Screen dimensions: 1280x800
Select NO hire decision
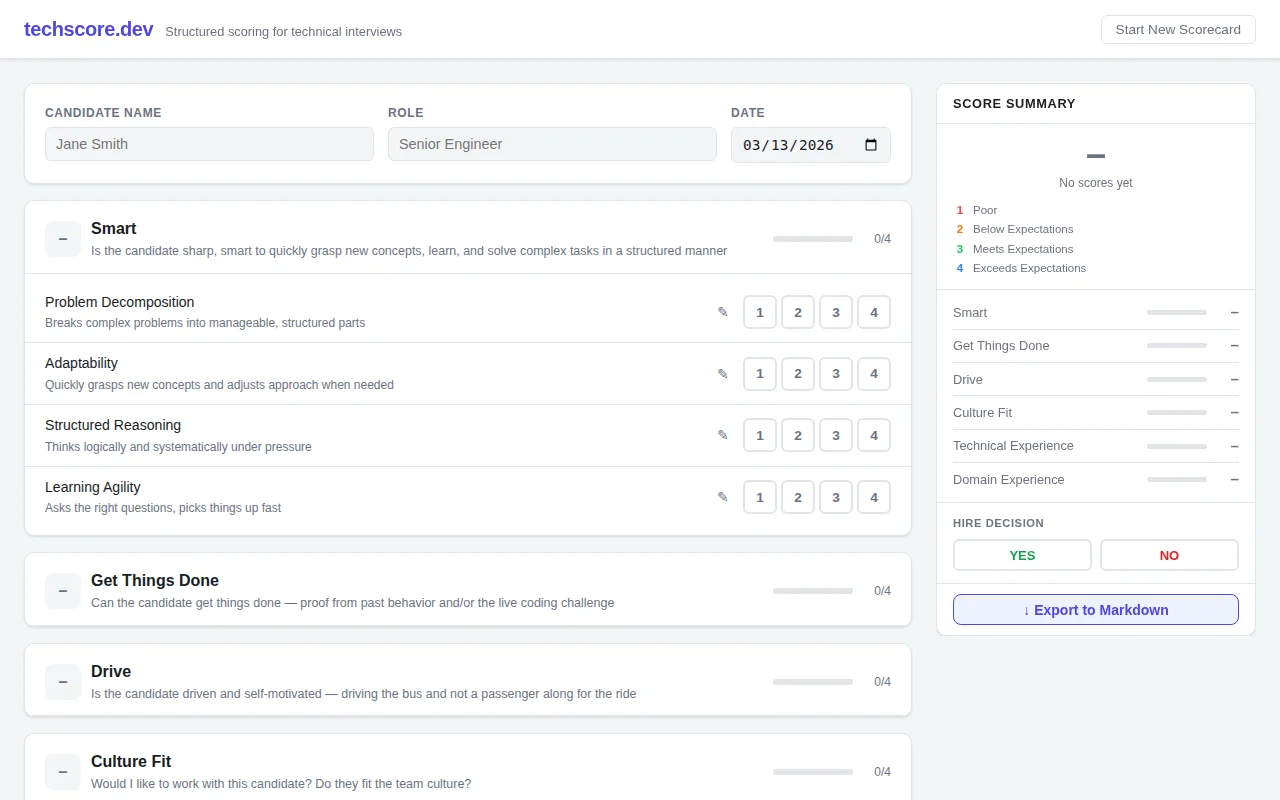(1169, 555)
